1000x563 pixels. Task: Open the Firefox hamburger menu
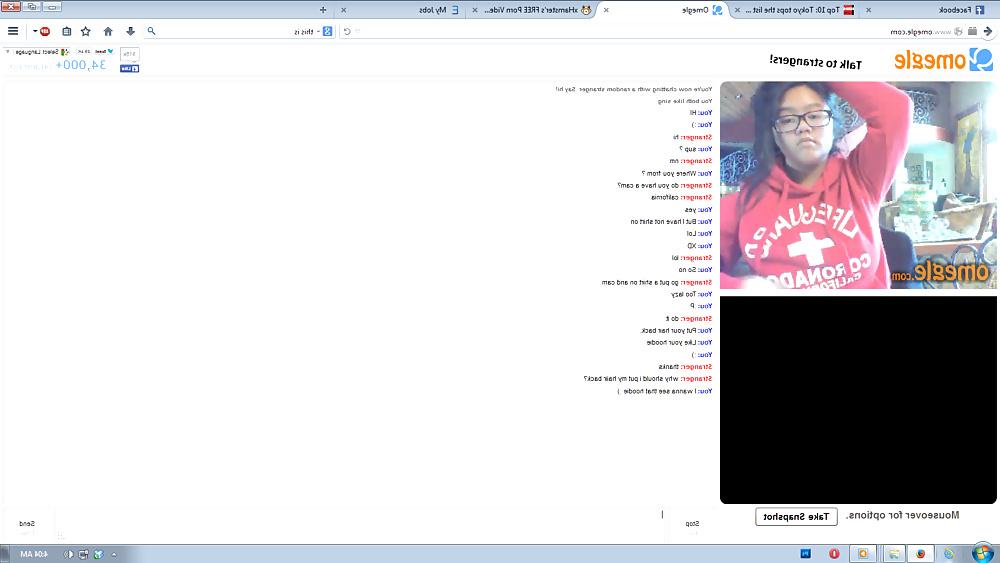click(x=13, y=31)
